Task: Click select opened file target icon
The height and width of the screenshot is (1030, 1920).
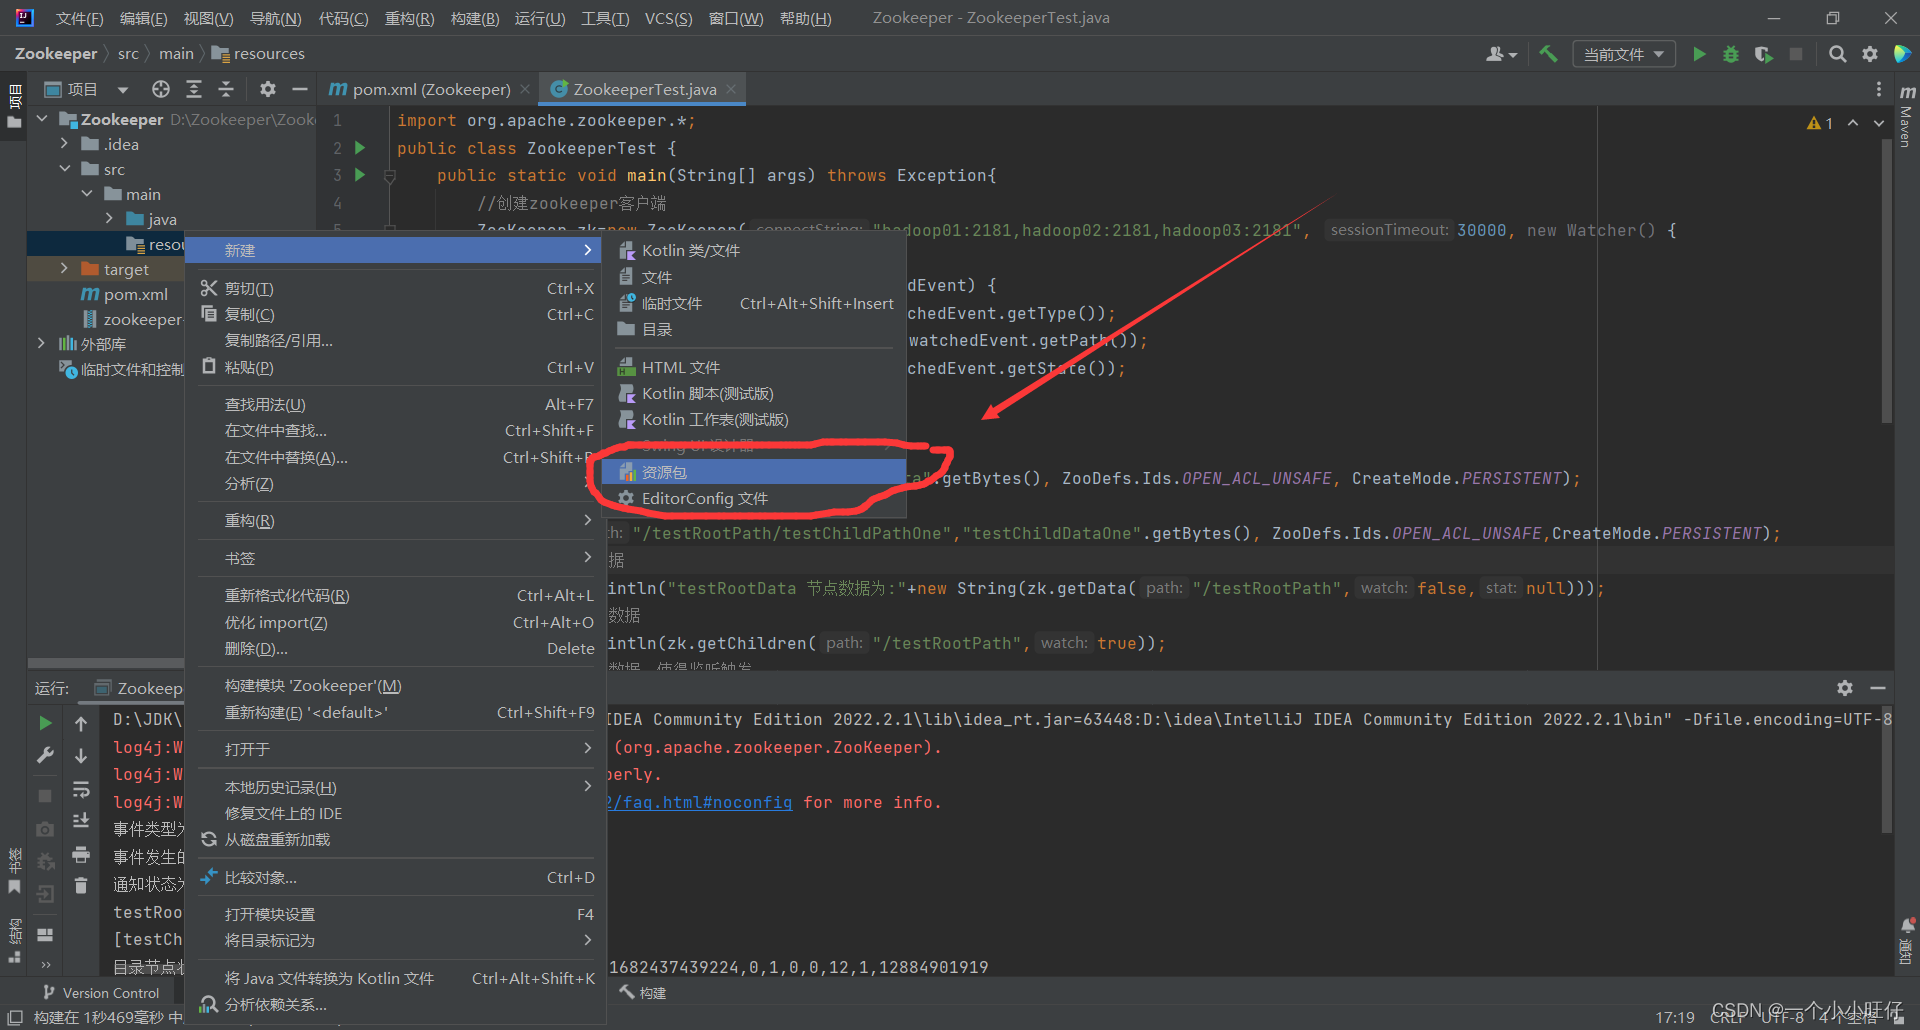Action: 161,89
